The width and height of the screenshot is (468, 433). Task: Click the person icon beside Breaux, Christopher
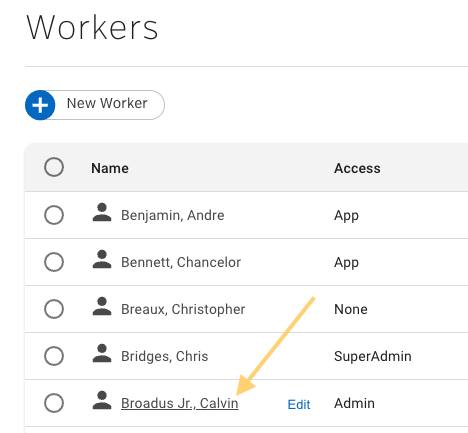(102, 306)
